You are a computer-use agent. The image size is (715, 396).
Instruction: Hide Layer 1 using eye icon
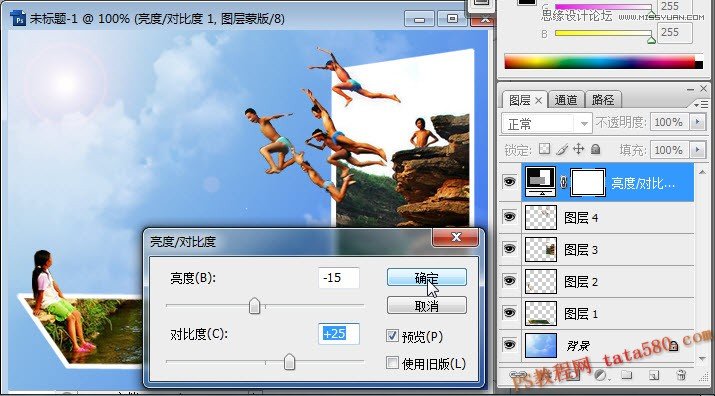pyautogui.click(x=509, y=313)
